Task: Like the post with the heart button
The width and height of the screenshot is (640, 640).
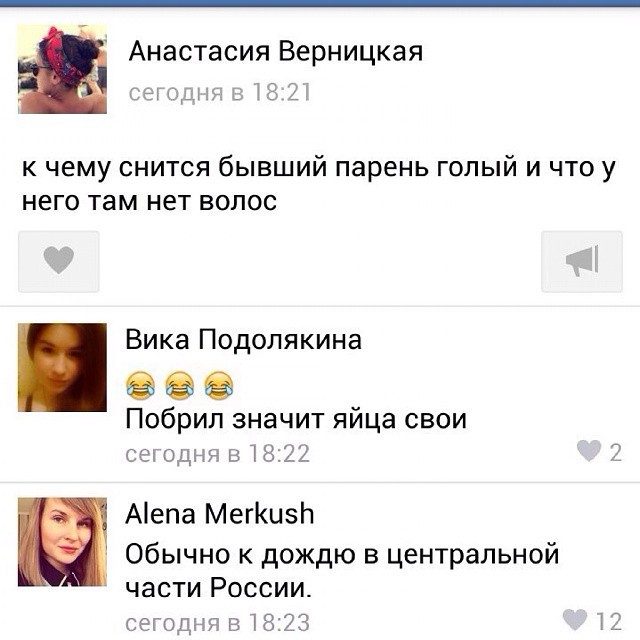Action: click(59, 261)
